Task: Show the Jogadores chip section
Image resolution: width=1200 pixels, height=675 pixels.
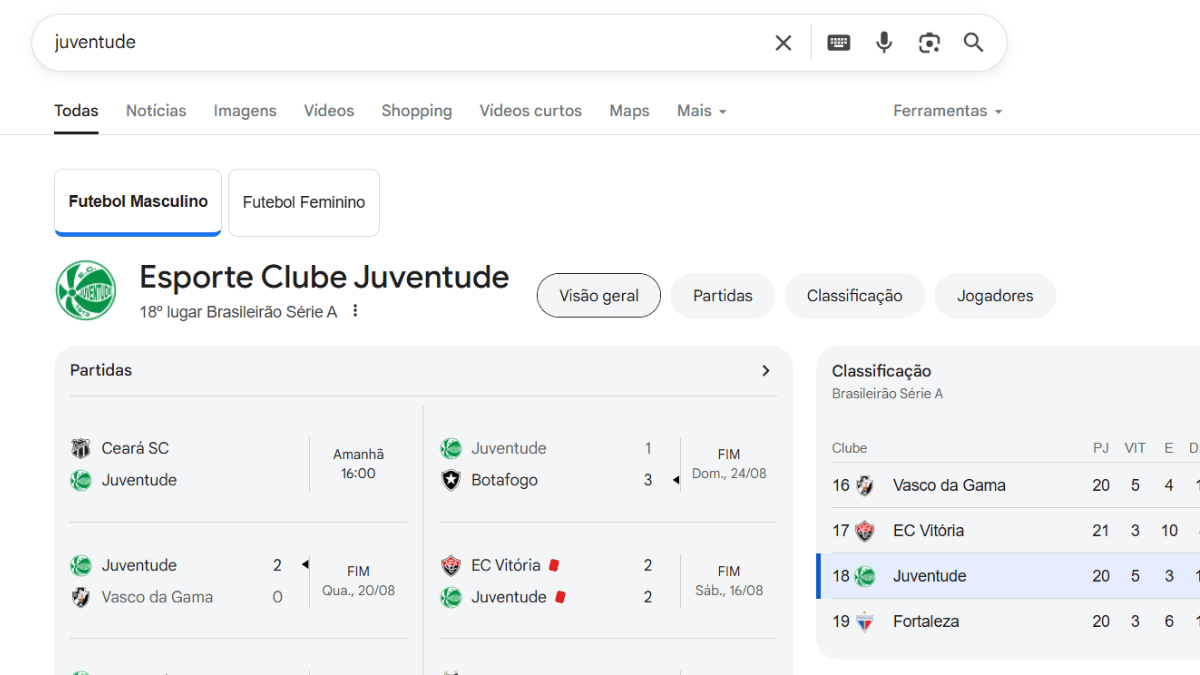Action: (994, 296)
